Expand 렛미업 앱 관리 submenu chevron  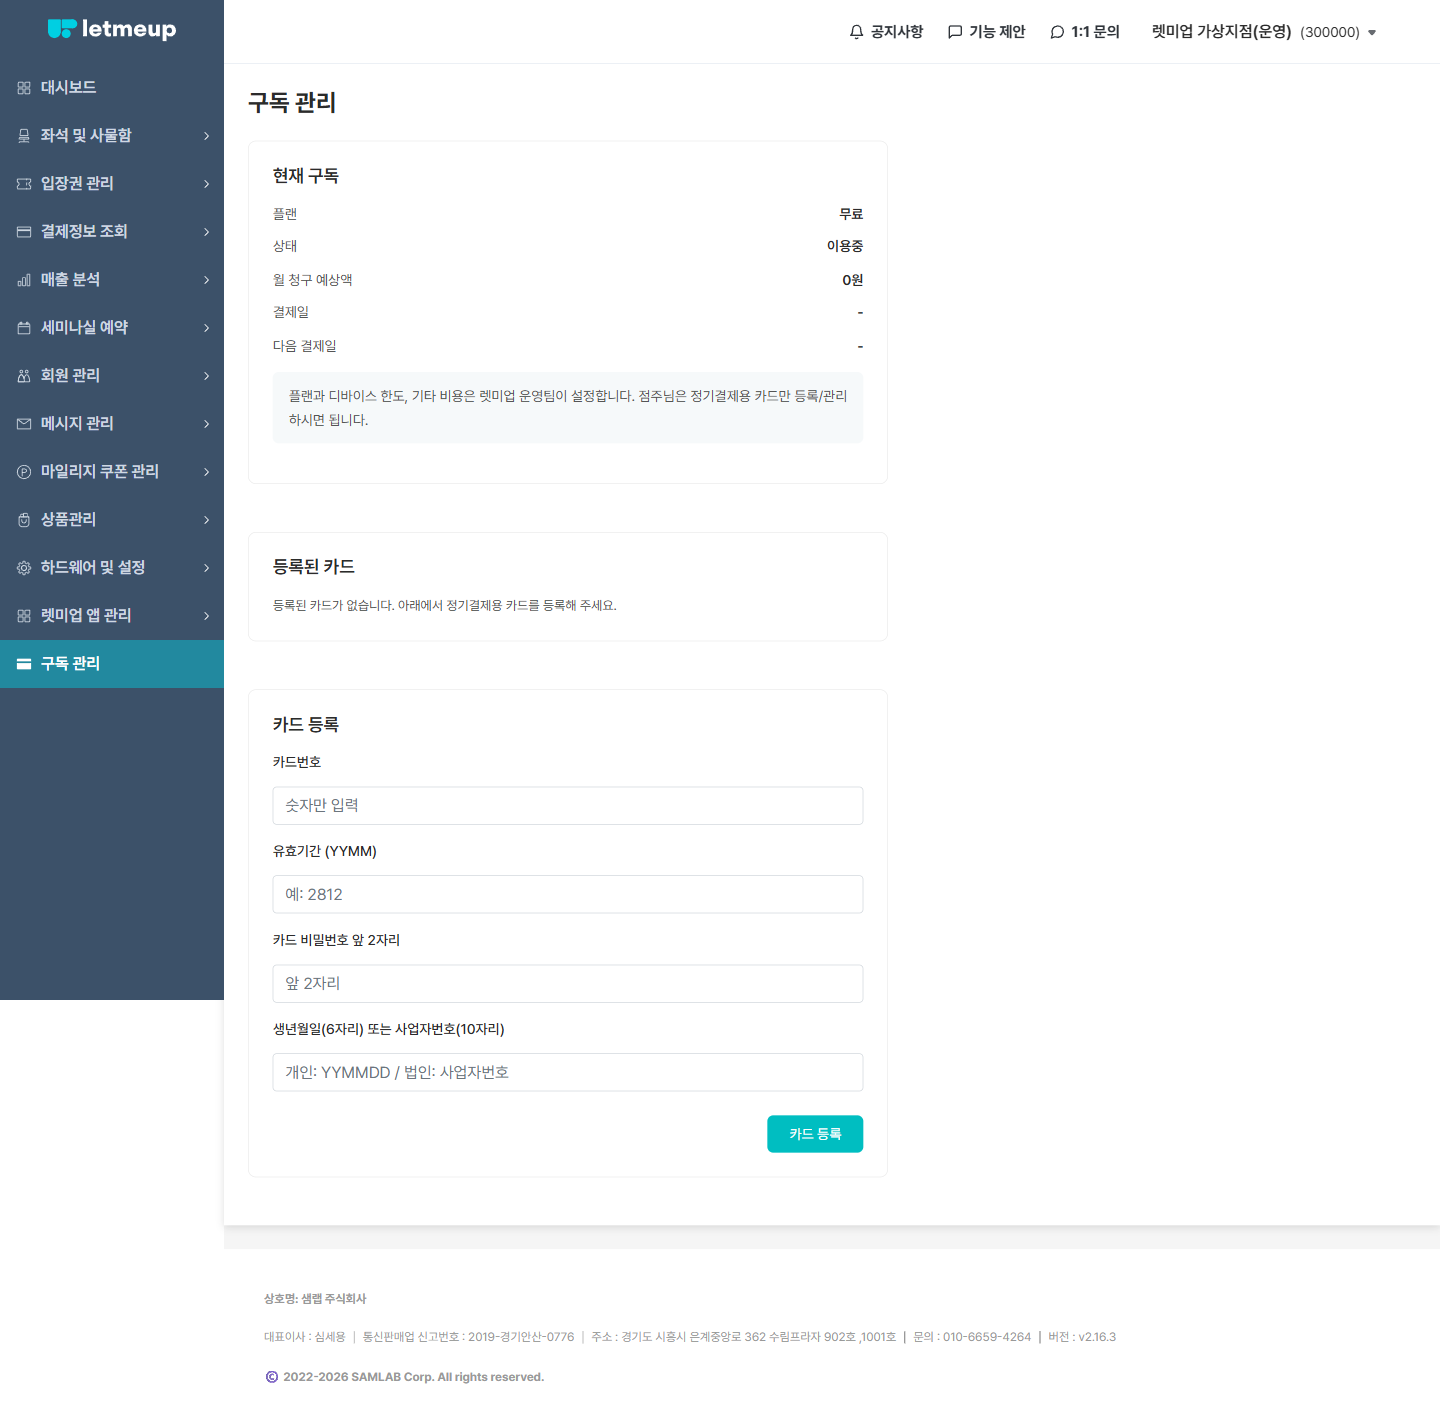(x=207, y=616)
